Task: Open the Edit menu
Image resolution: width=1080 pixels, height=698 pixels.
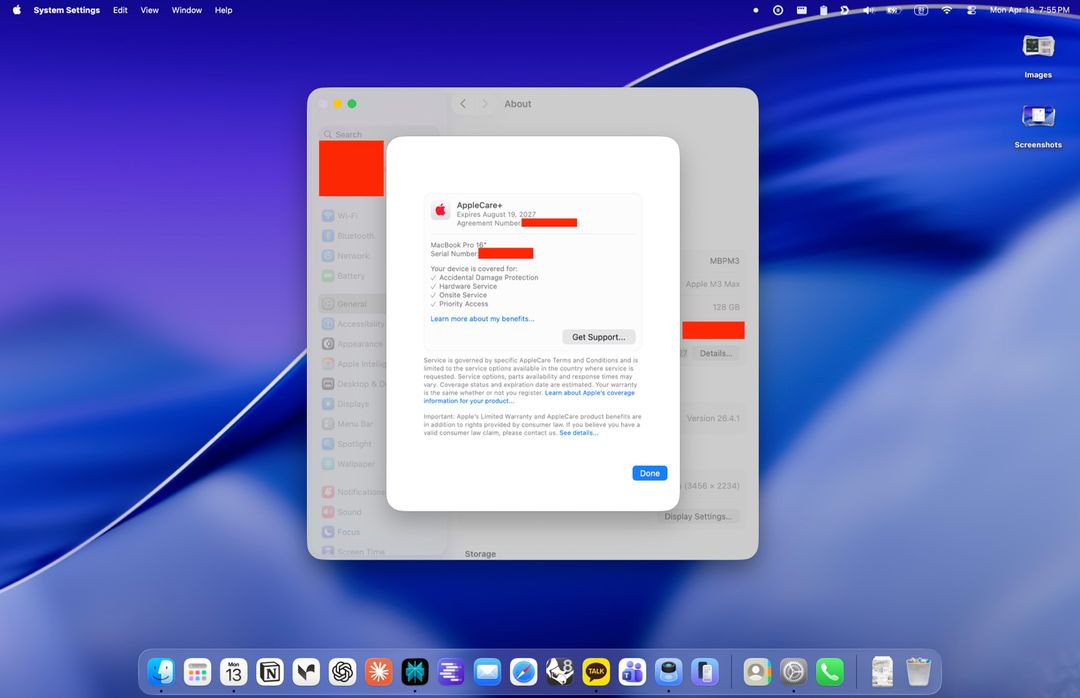Action: 120,10
